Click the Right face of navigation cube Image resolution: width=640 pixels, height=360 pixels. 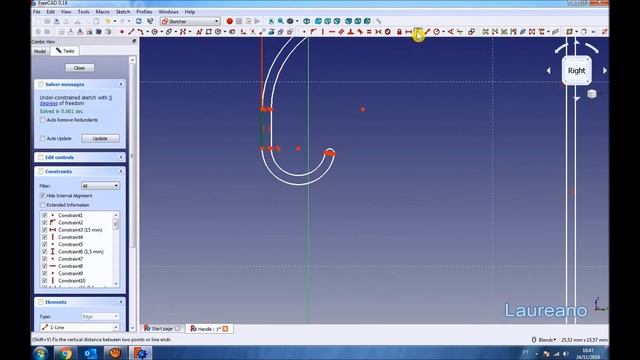[x=576, y=71]
